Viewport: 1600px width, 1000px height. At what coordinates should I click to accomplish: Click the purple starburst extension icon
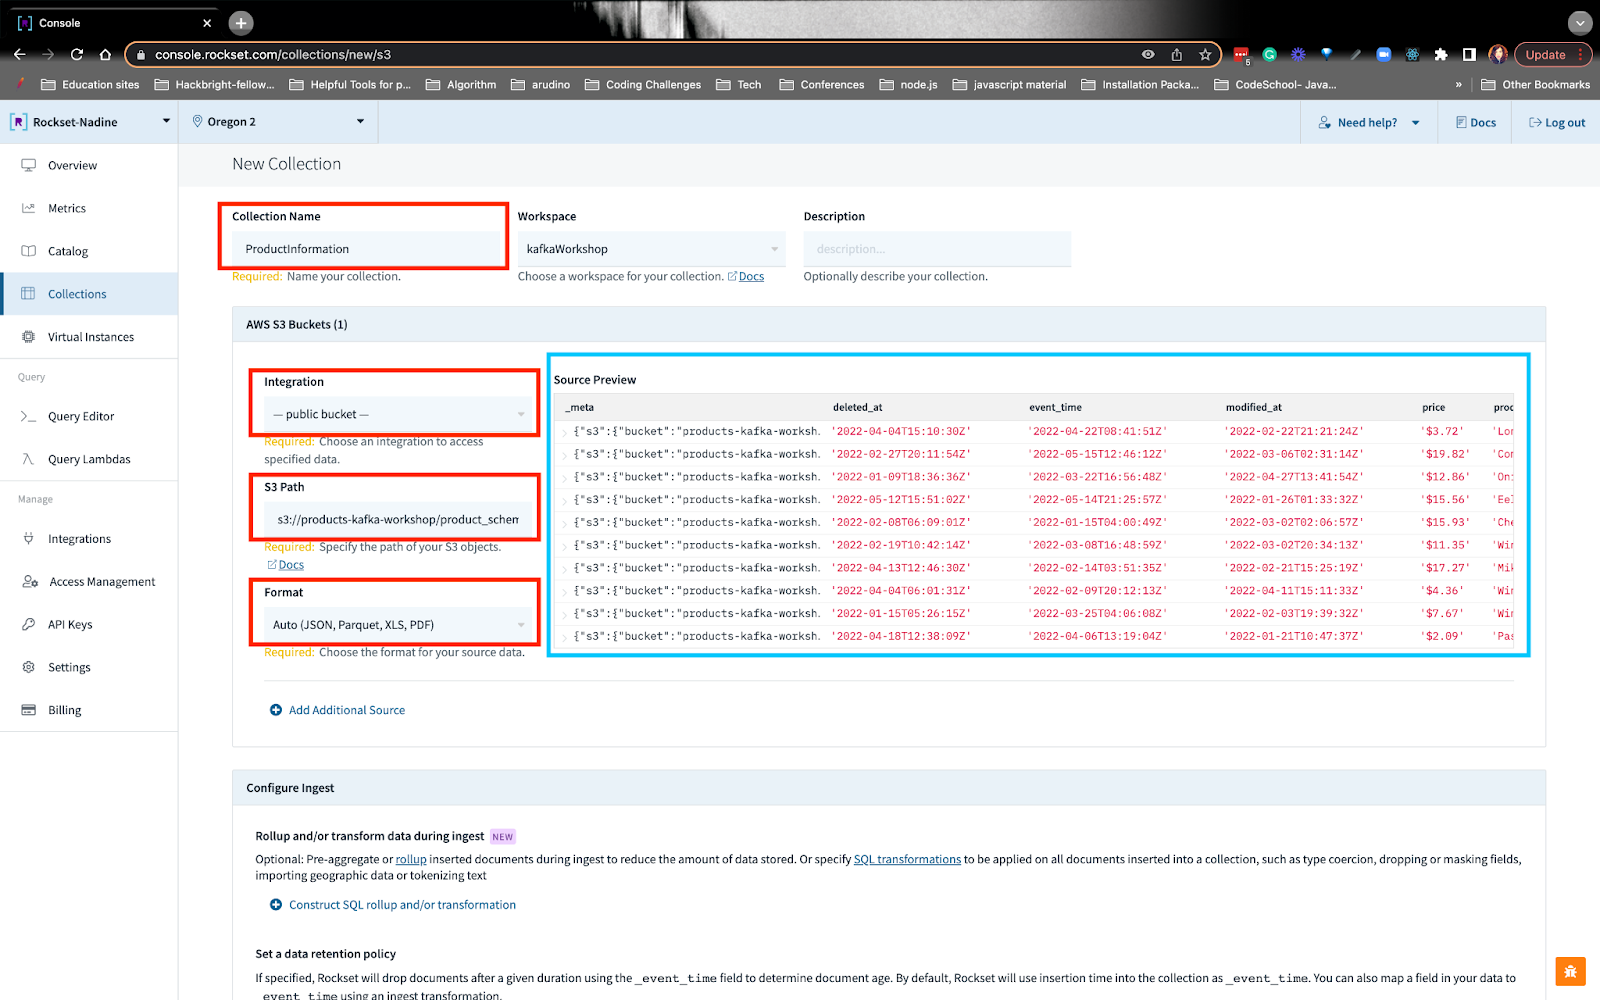tap(1298, 54)
